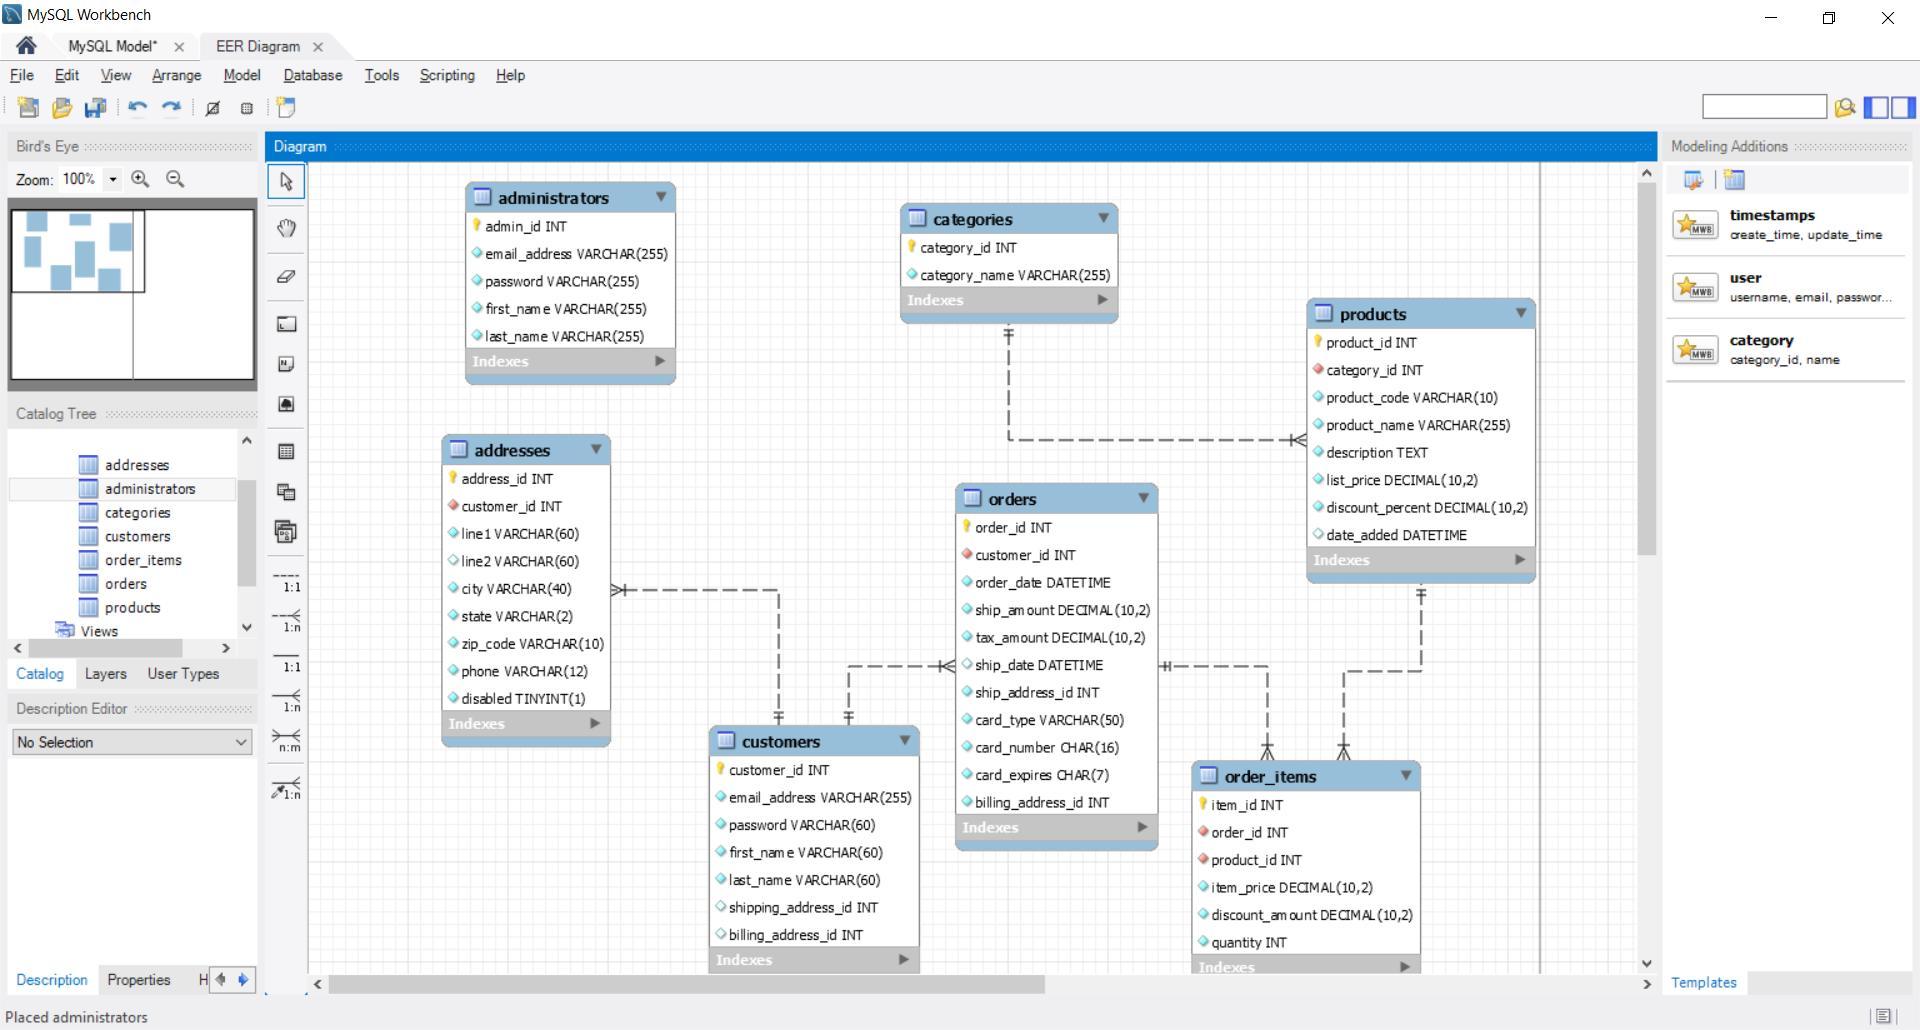
Task: Pick the n:m relationship tool
Action: click(286, 741)
